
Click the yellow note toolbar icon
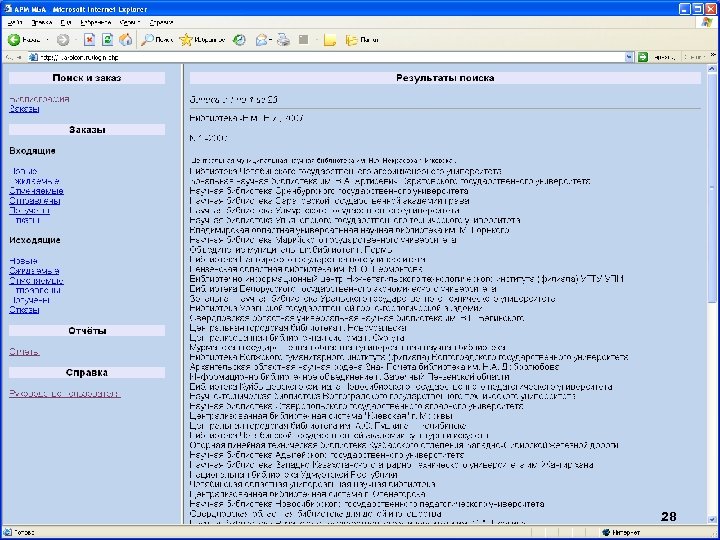pyautogui.click(x=329, y=40)
